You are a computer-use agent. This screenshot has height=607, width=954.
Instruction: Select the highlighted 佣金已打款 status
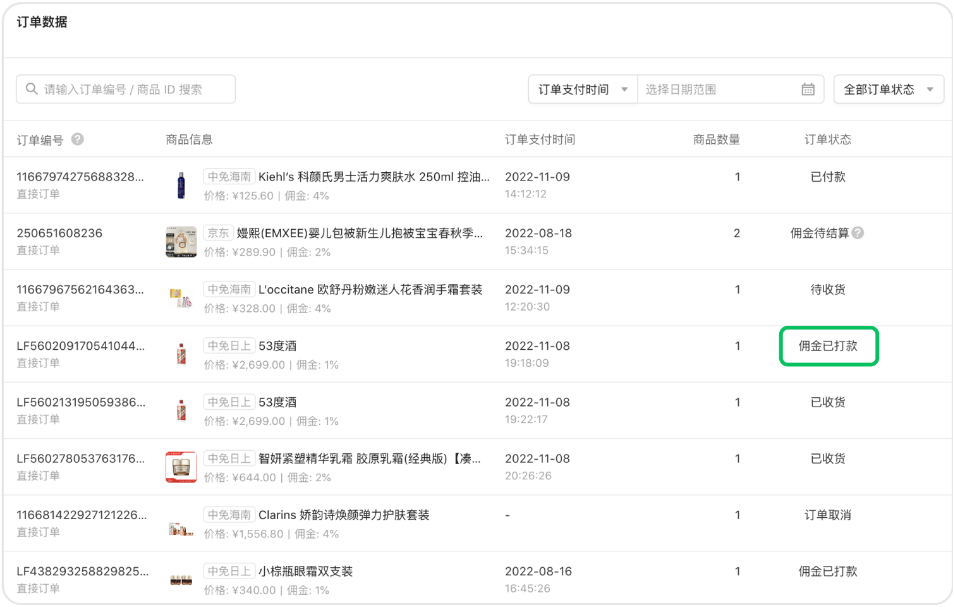point(828,346)
